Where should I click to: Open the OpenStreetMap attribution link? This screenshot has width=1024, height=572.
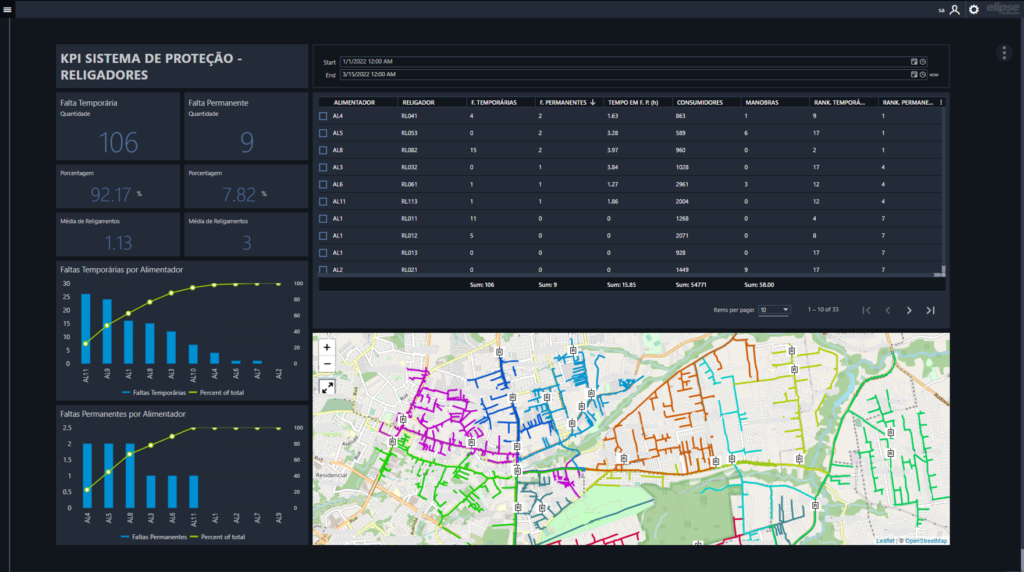pyautogui.click(x=926, y=541)
